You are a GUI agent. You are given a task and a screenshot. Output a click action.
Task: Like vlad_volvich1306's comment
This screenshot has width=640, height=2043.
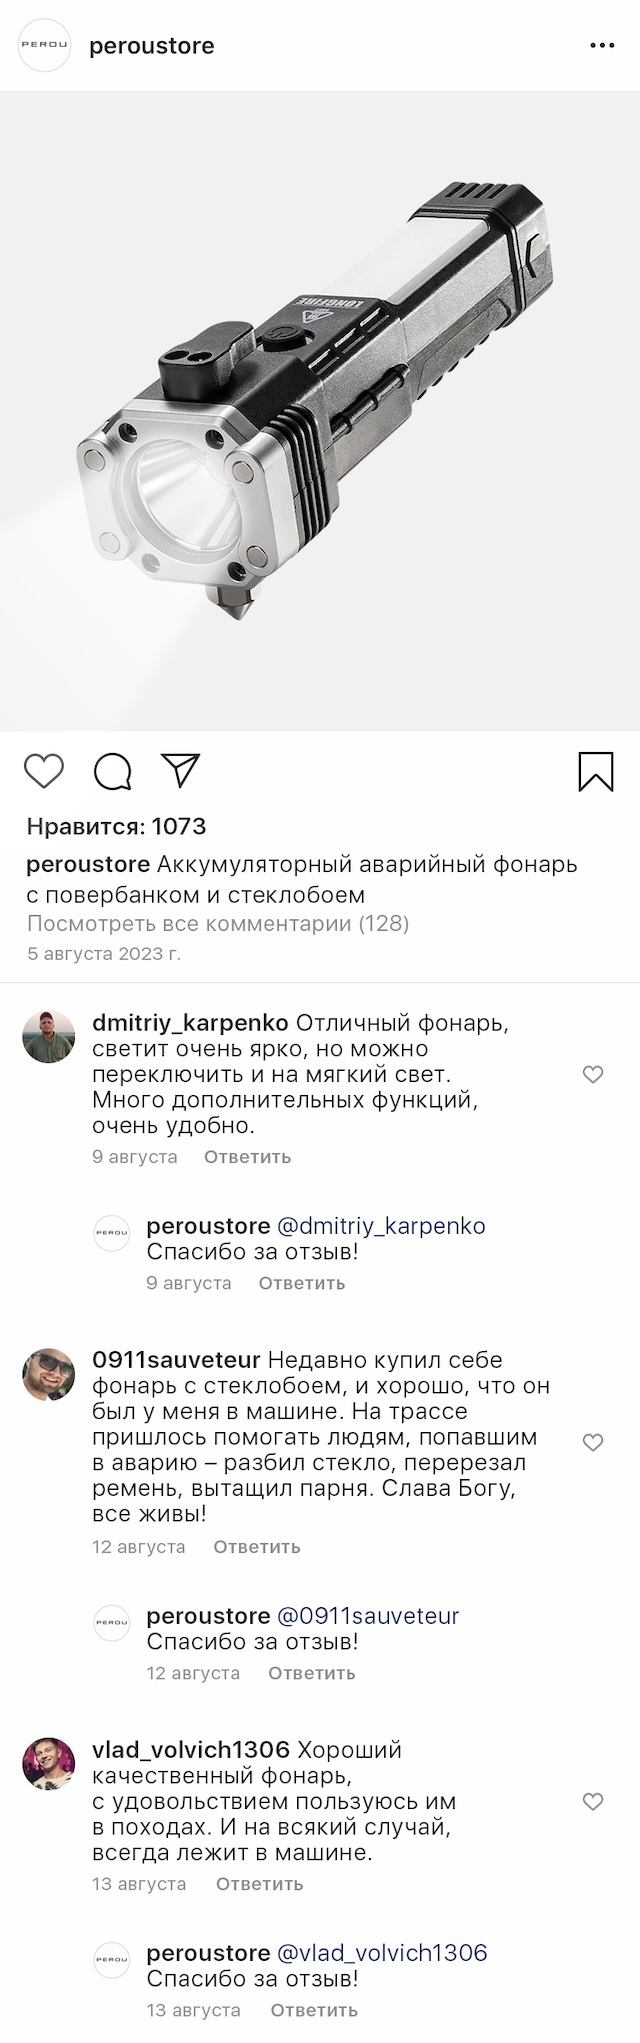click(593, 1802)
